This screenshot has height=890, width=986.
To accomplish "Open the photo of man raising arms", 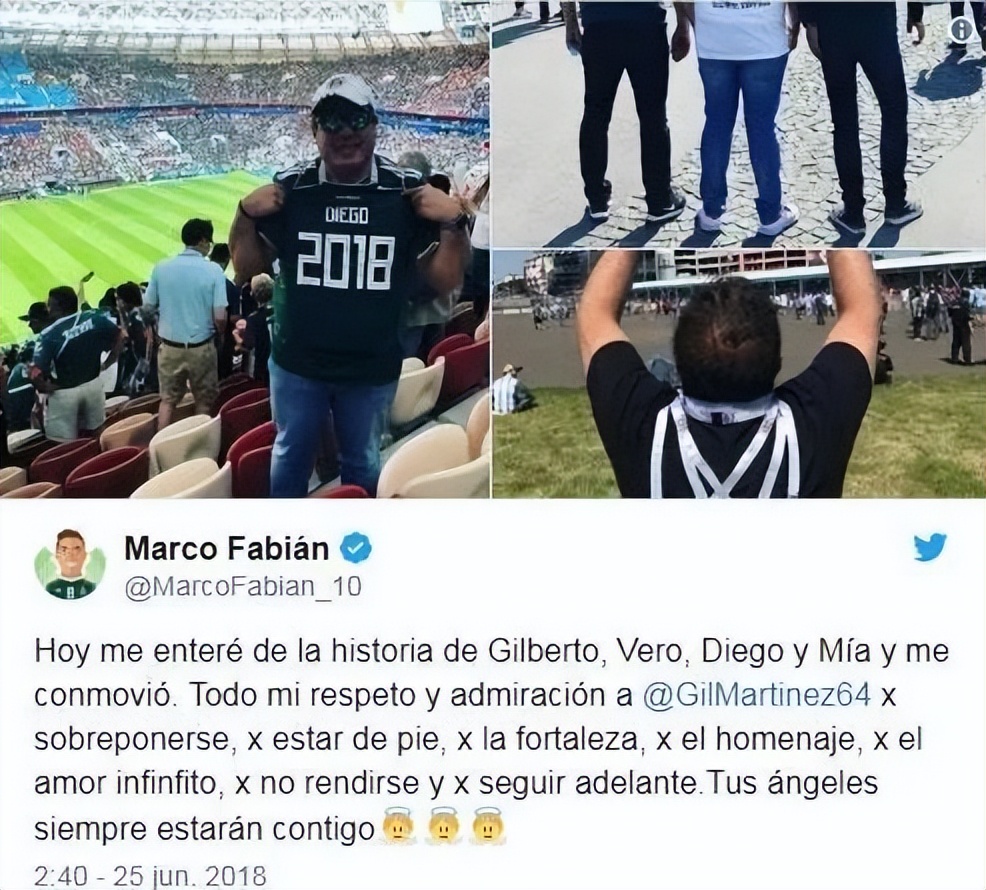I will (739, 374).
